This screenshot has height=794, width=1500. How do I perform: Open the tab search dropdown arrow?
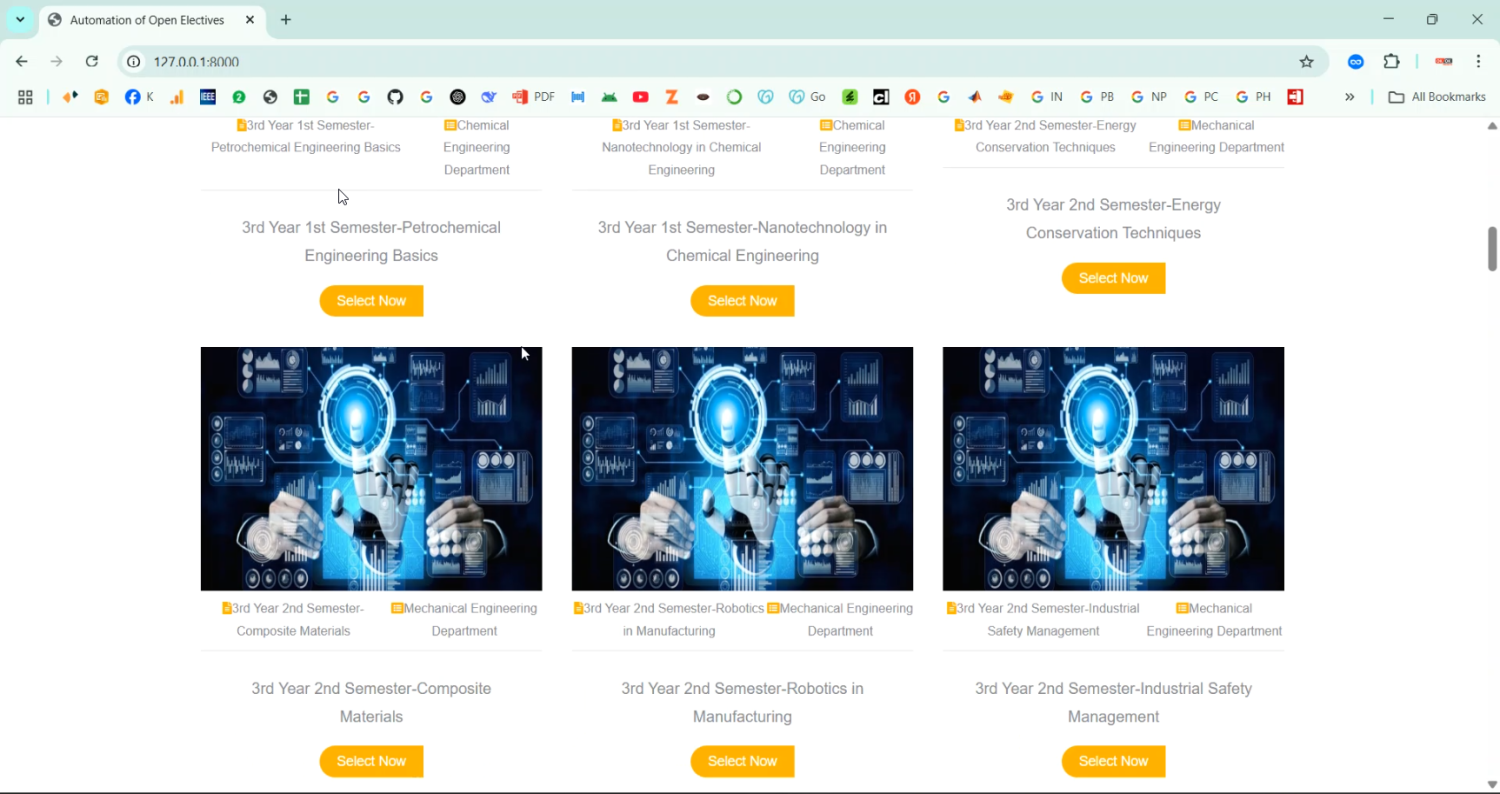[20, 20]
